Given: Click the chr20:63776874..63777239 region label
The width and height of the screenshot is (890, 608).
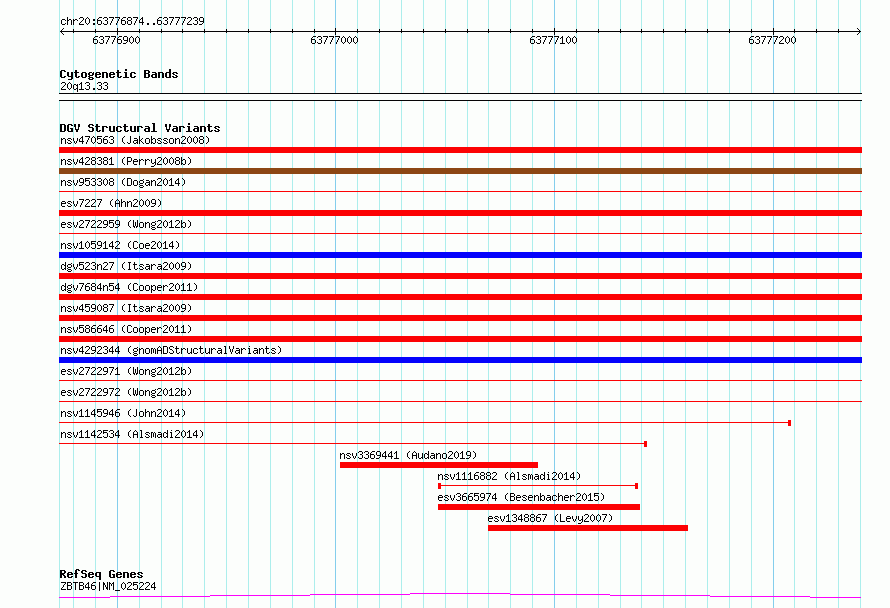Looking at the screenshot, I should 132,21.
